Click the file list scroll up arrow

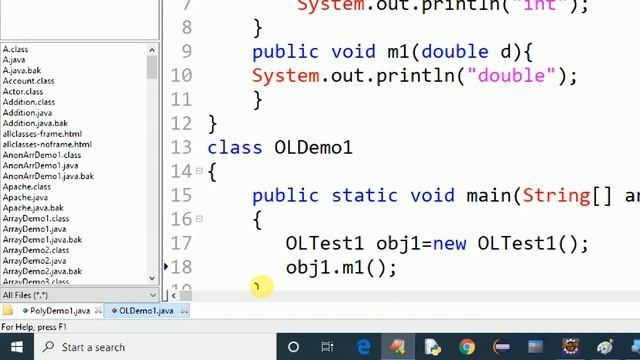click(x=152, y=50)
